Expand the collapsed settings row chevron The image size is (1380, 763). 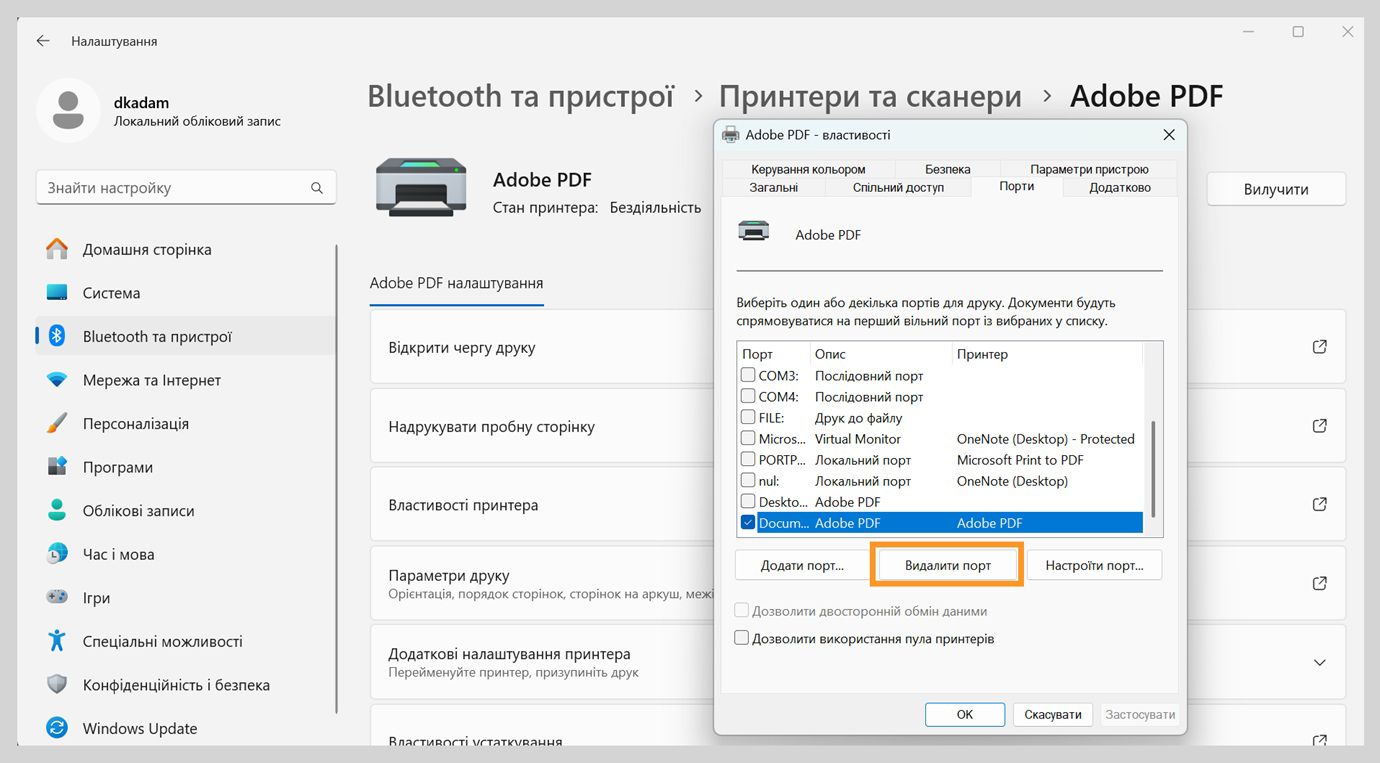tap(1318, 662)
